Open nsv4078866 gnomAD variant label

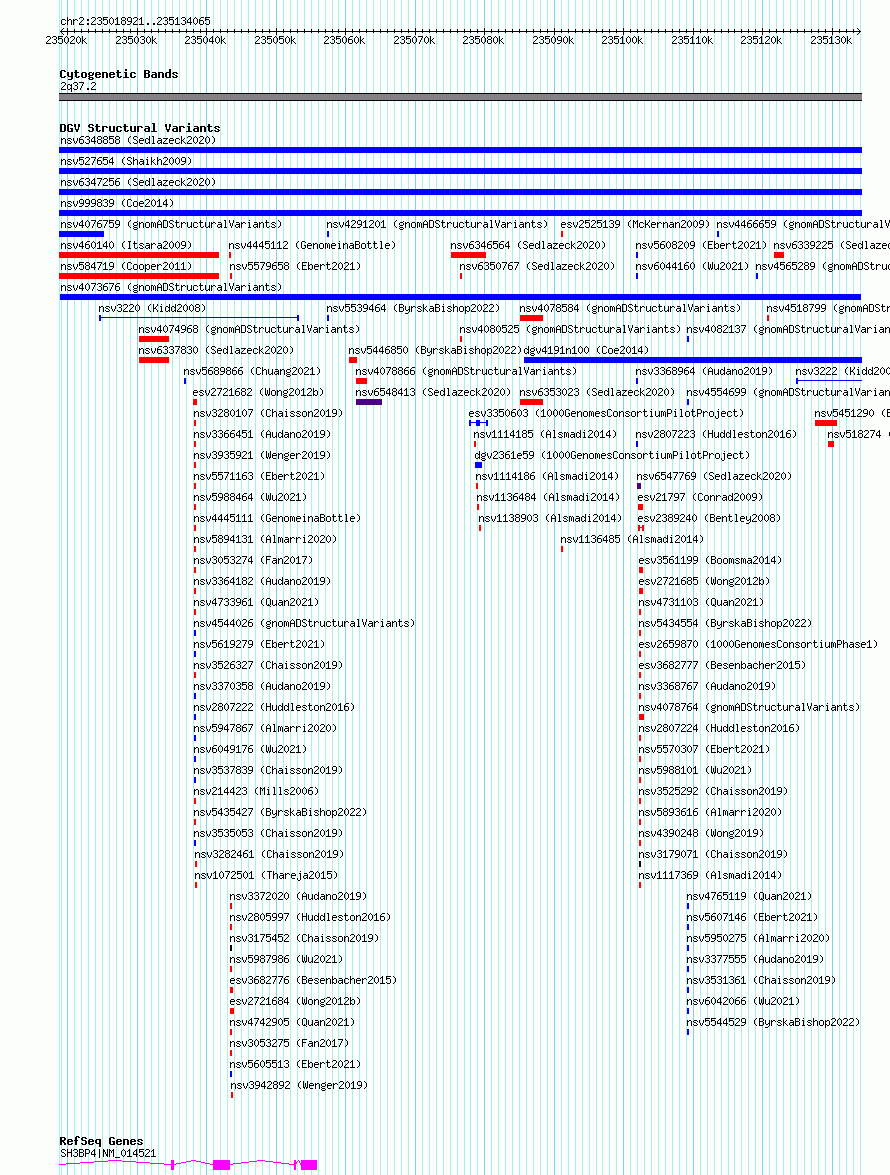coord(466,371)
